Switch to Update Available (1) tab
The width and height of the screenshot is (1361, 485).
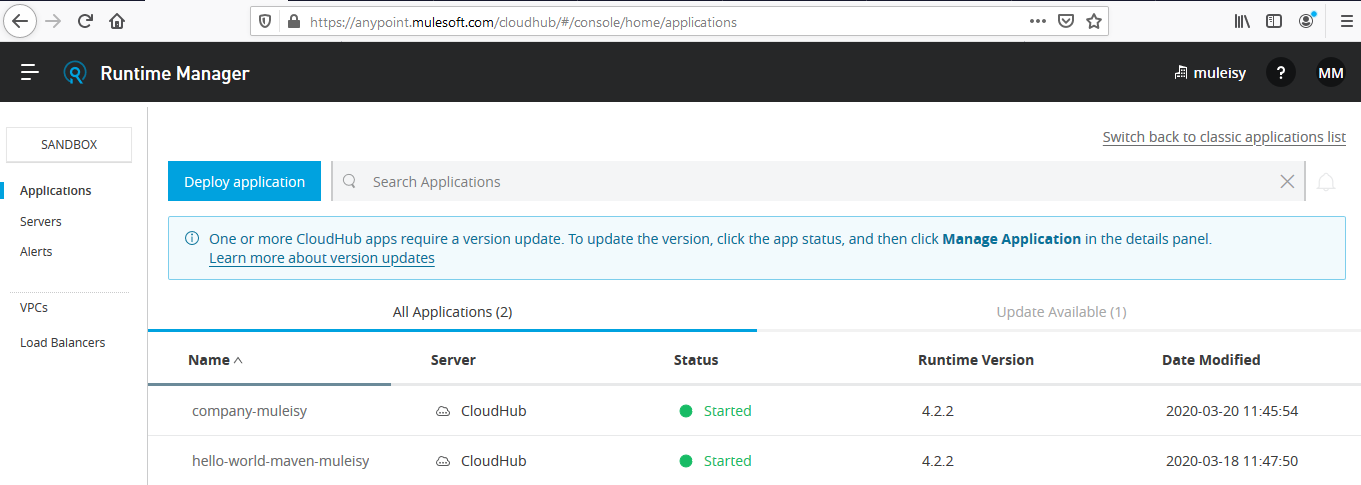tap(1061, 312)
